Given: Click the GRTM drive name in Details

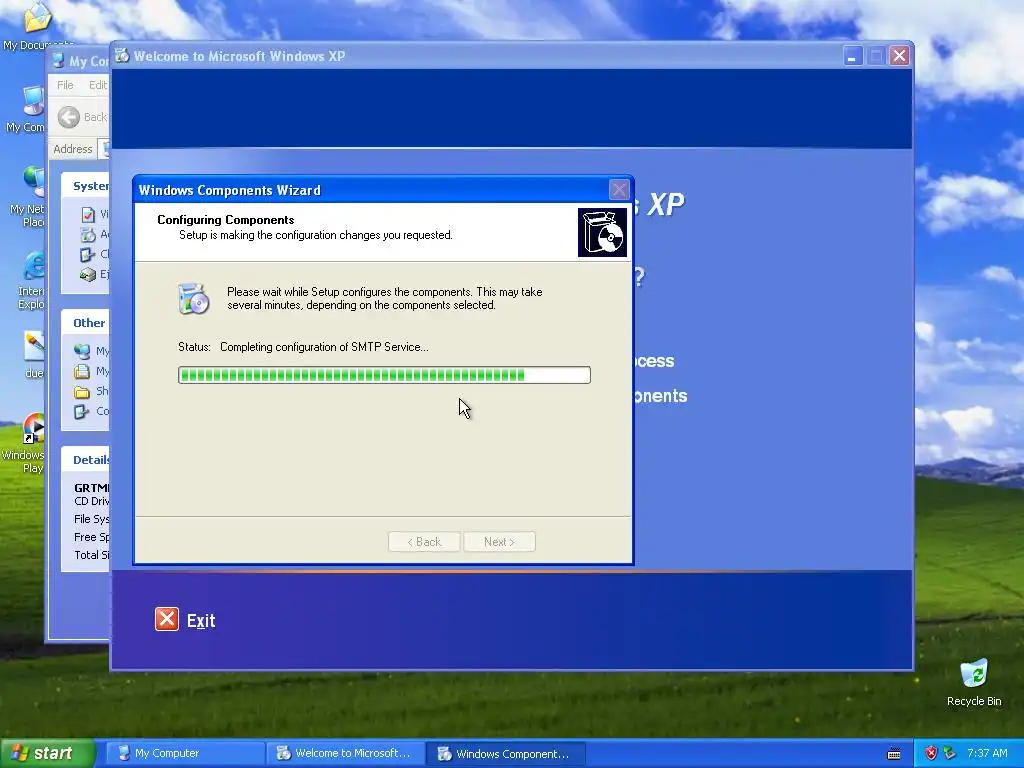Looking at the screenshot, I should tap(92, 488).
